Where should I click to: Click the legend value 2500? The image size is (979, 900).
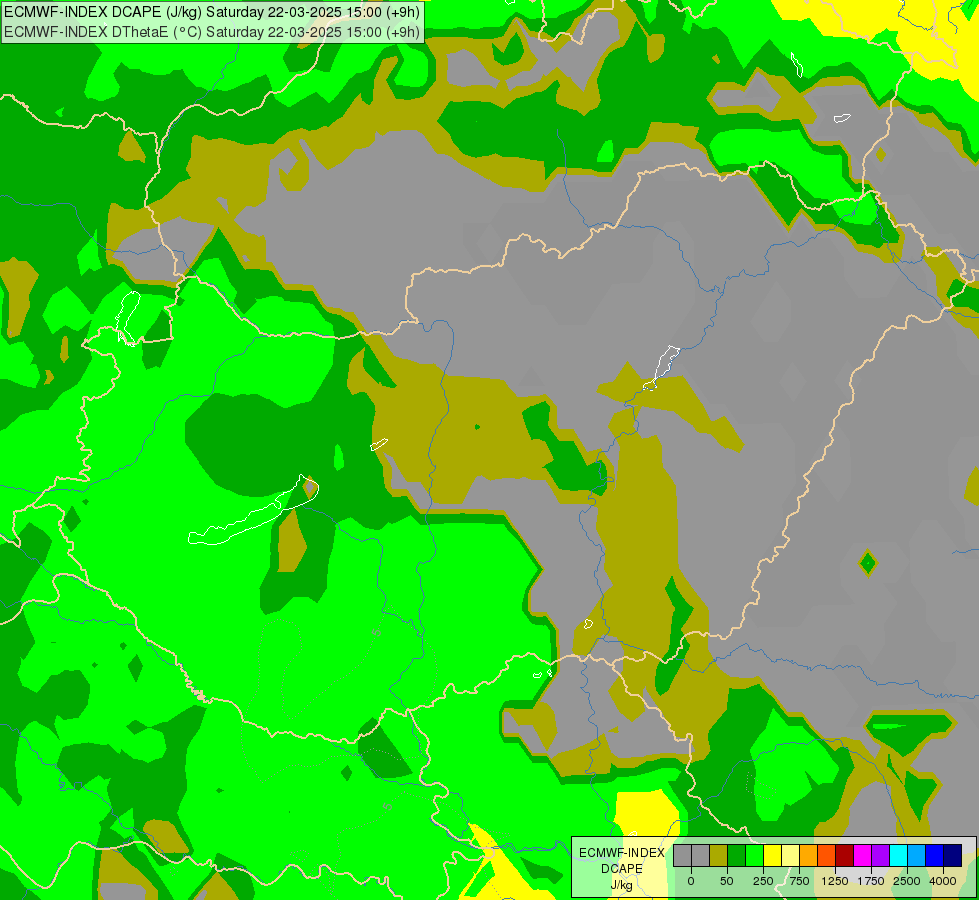(907, 881)
